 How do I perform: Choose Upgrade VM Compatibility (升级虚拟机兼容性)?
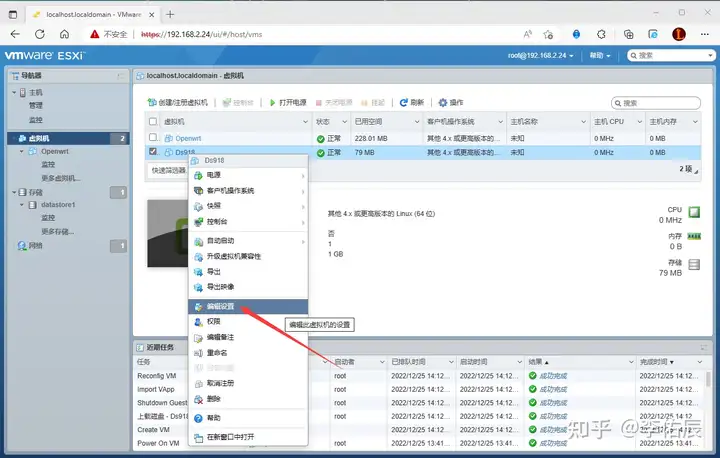point(248,256)
